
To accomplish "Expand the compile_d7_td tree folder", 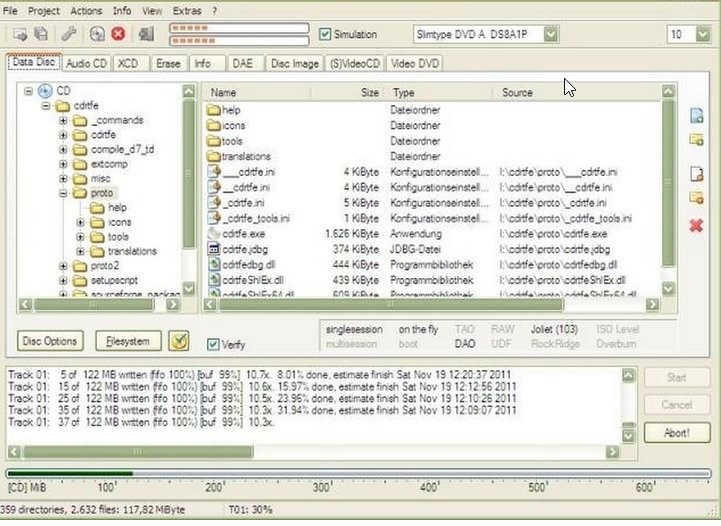I will pyautogui.click(x=63, y=149).
